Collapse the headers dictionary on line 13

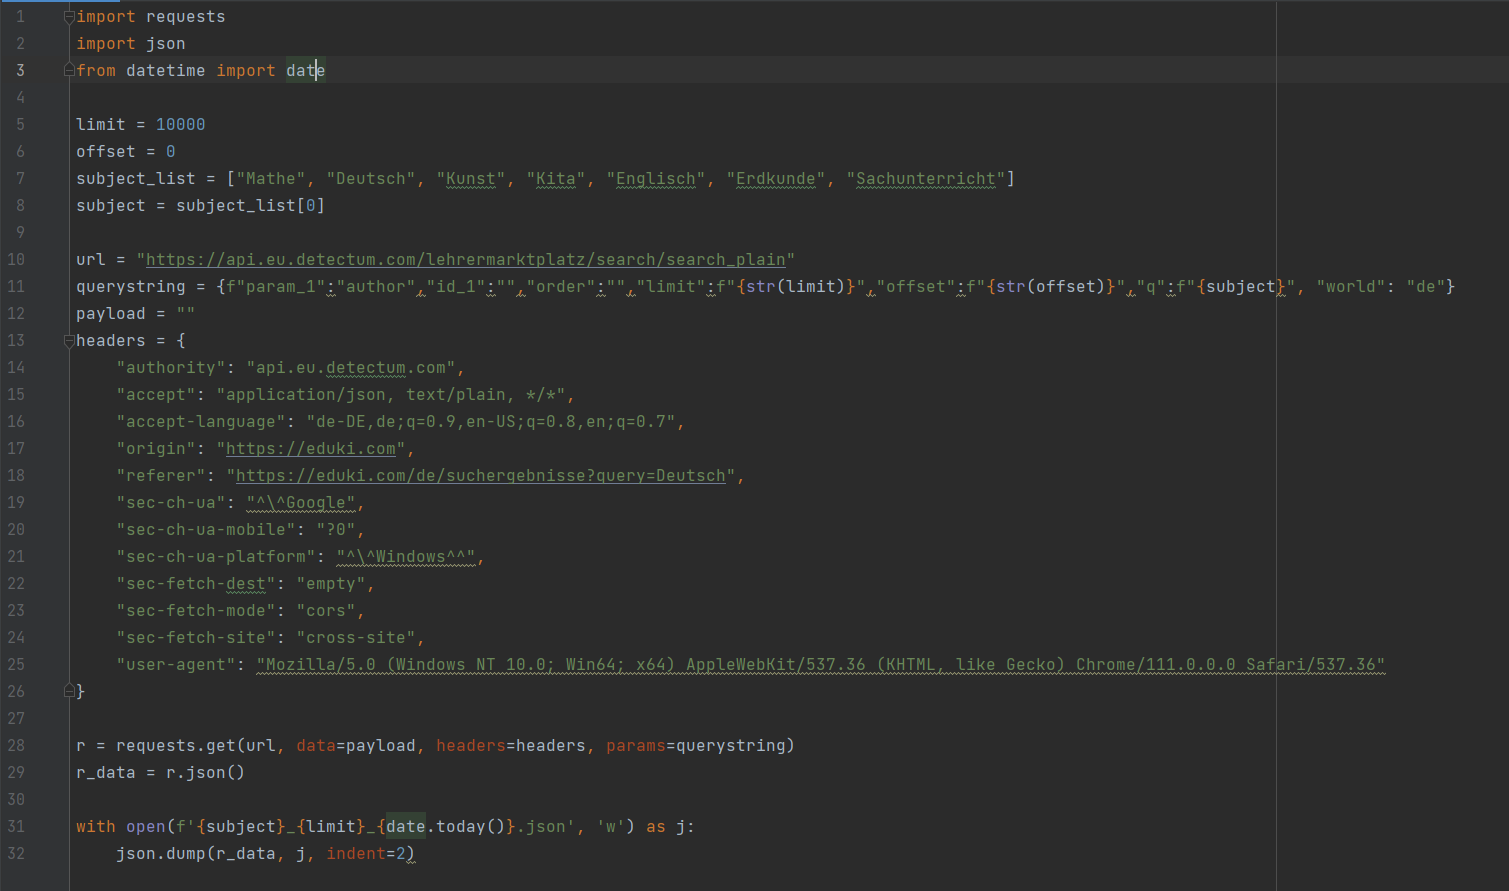point(67,340)
